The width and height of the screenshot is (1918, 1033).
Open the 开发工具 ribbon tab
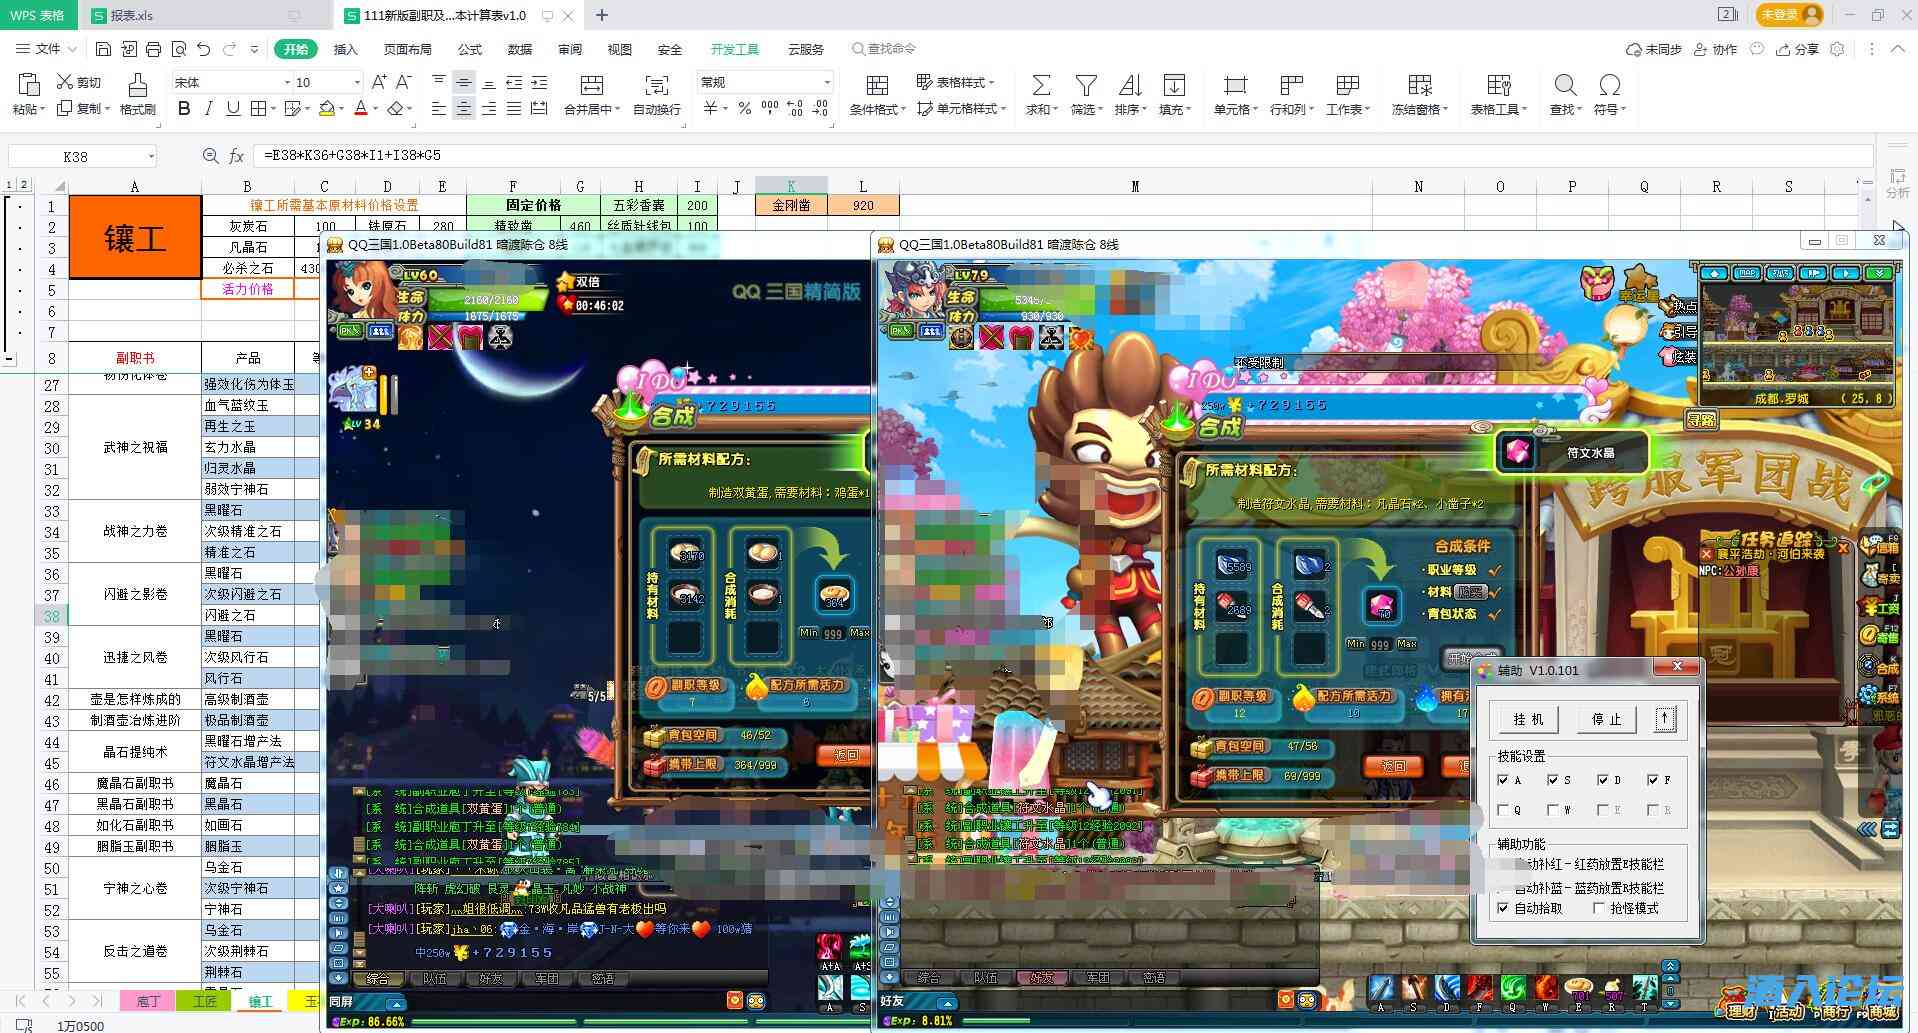[x=735, y=49]
